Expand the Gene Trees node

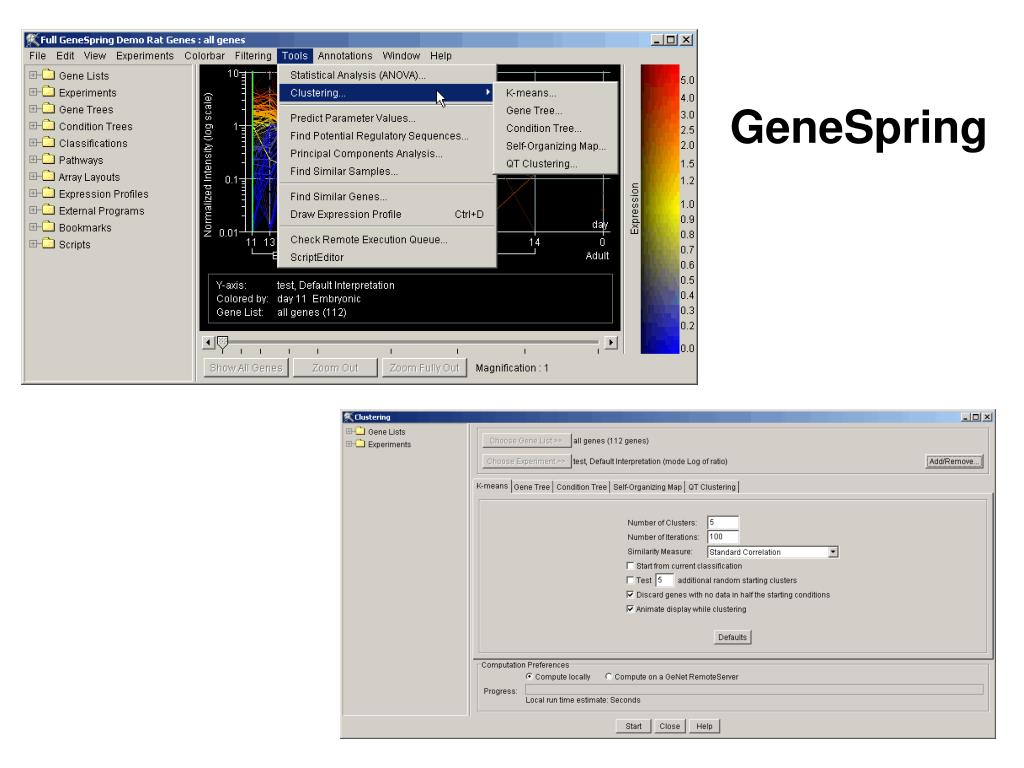[x=33, y=109]
